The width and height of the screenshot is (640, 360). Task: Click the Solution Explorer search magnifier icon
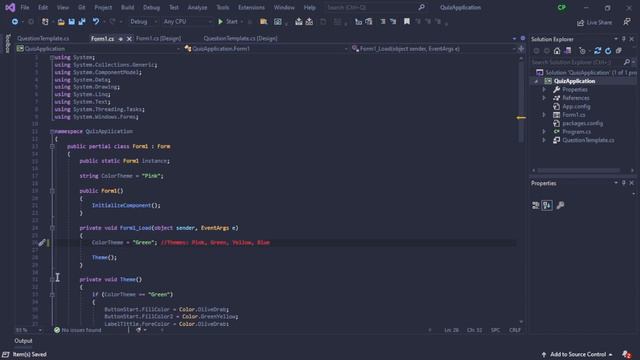627,62
